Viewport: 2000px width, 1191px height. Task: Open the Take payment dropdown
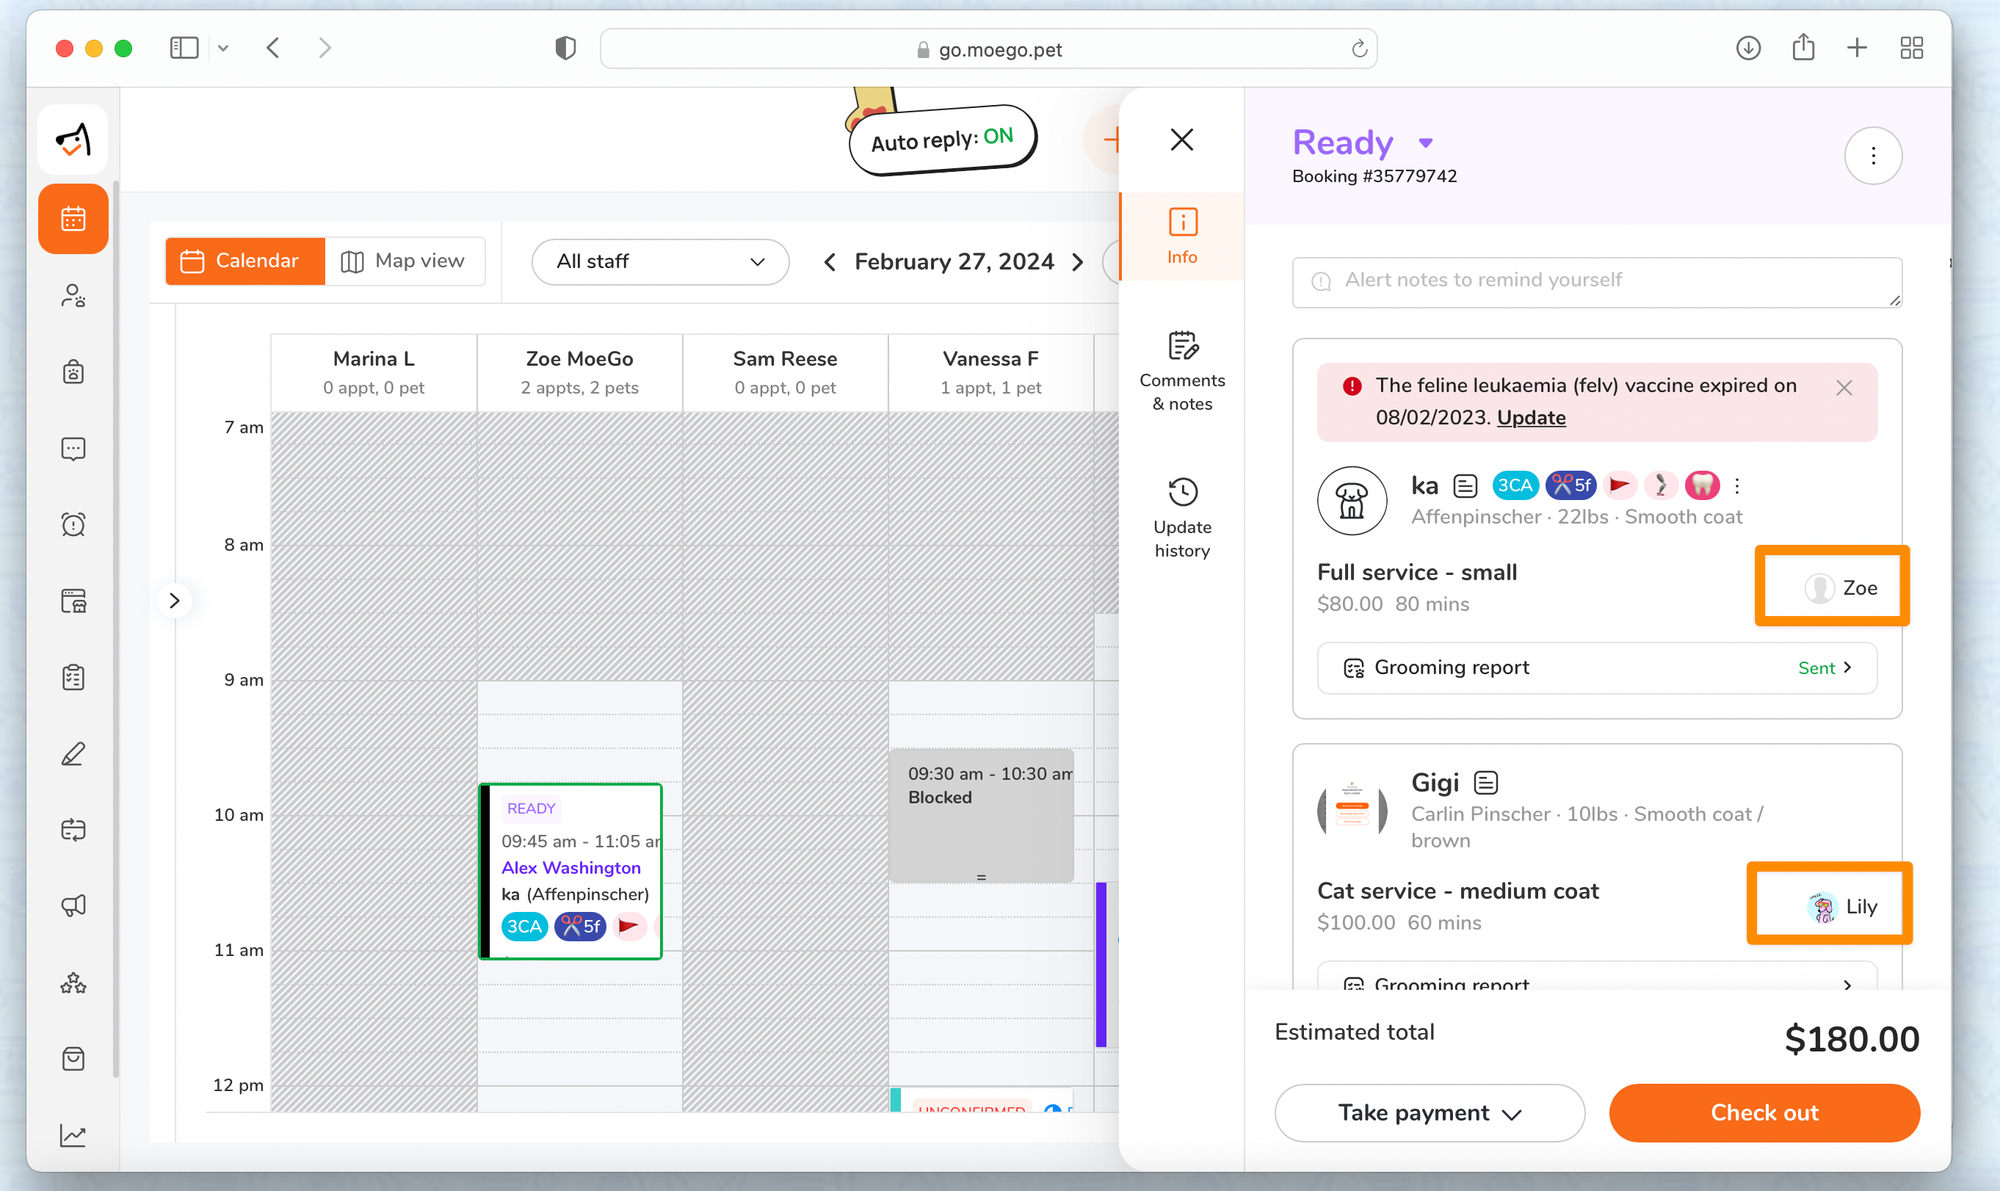click(1429, 1113)
